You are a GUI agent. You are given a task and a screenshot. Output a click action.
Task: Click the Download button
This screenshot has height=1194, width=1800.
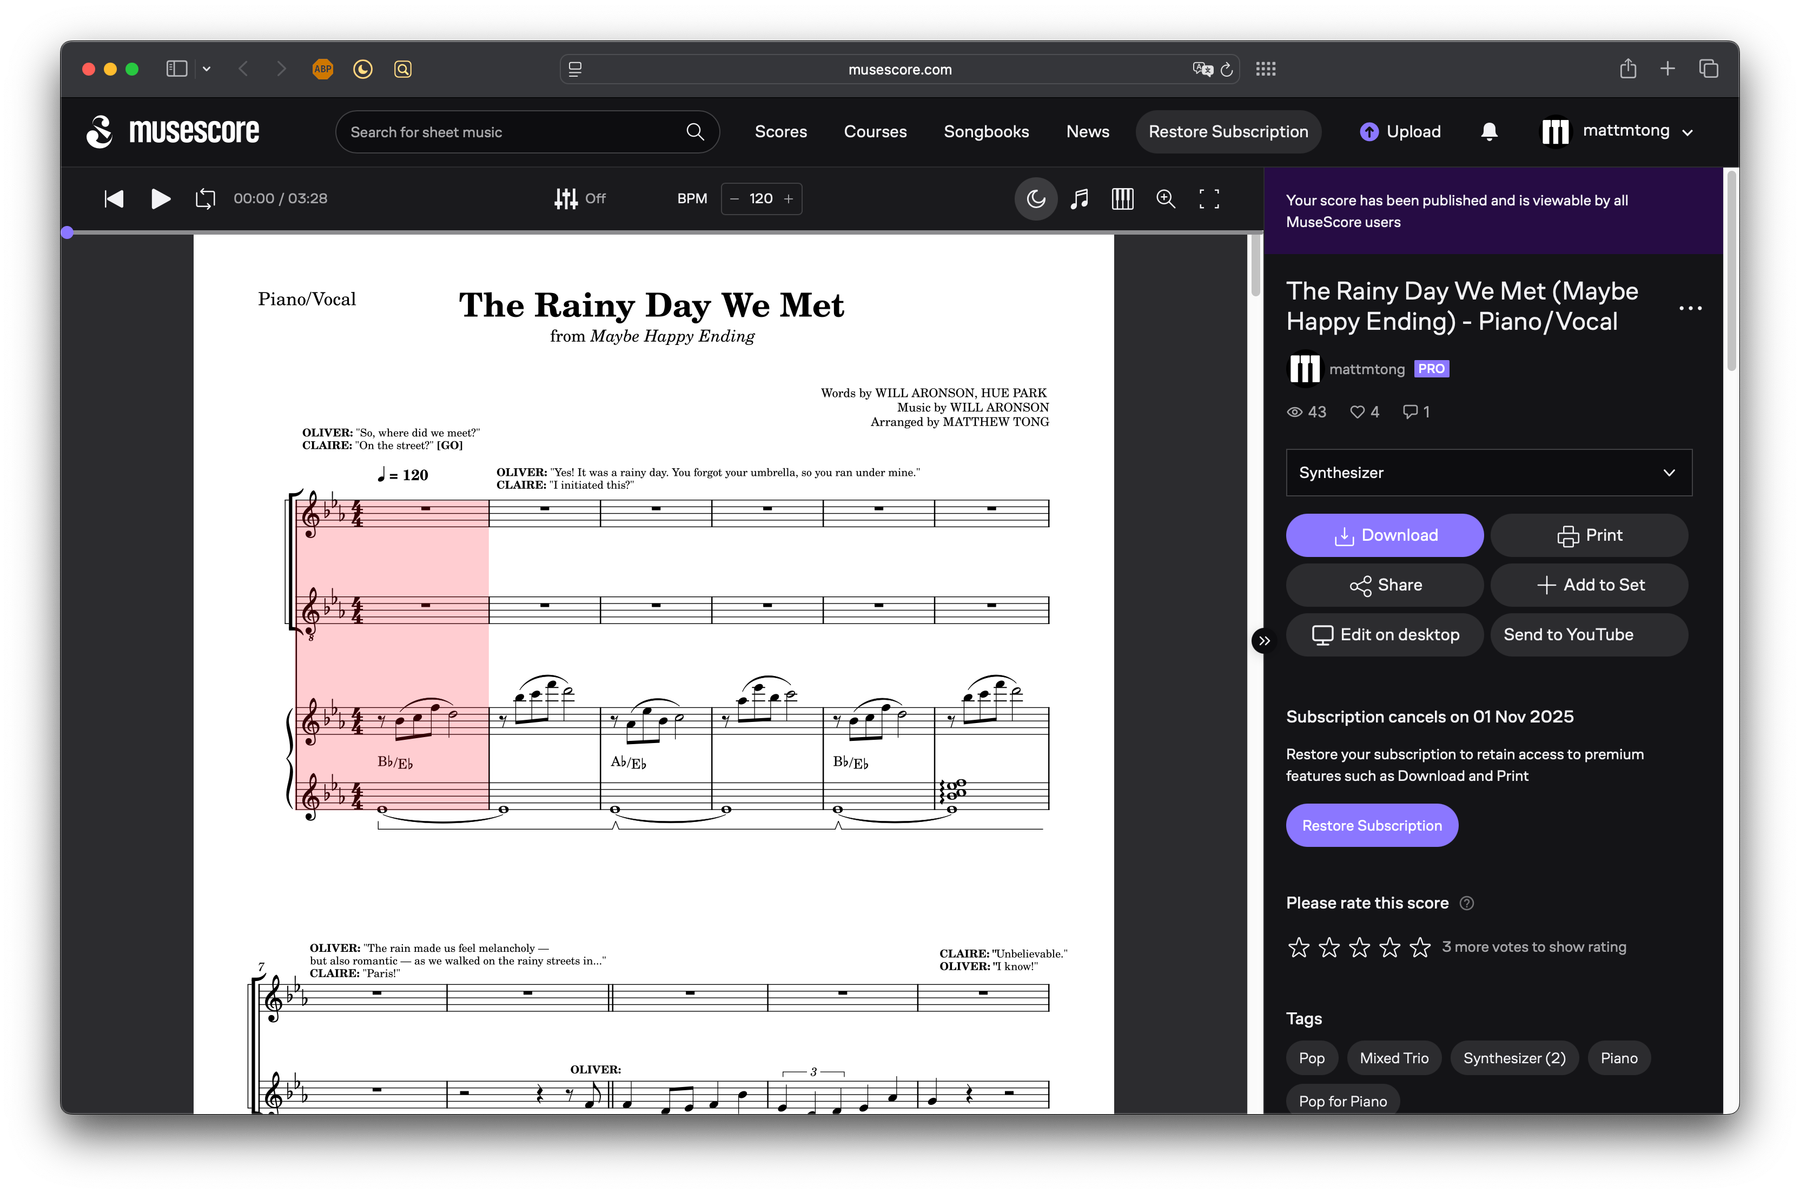click(1384, 536)
